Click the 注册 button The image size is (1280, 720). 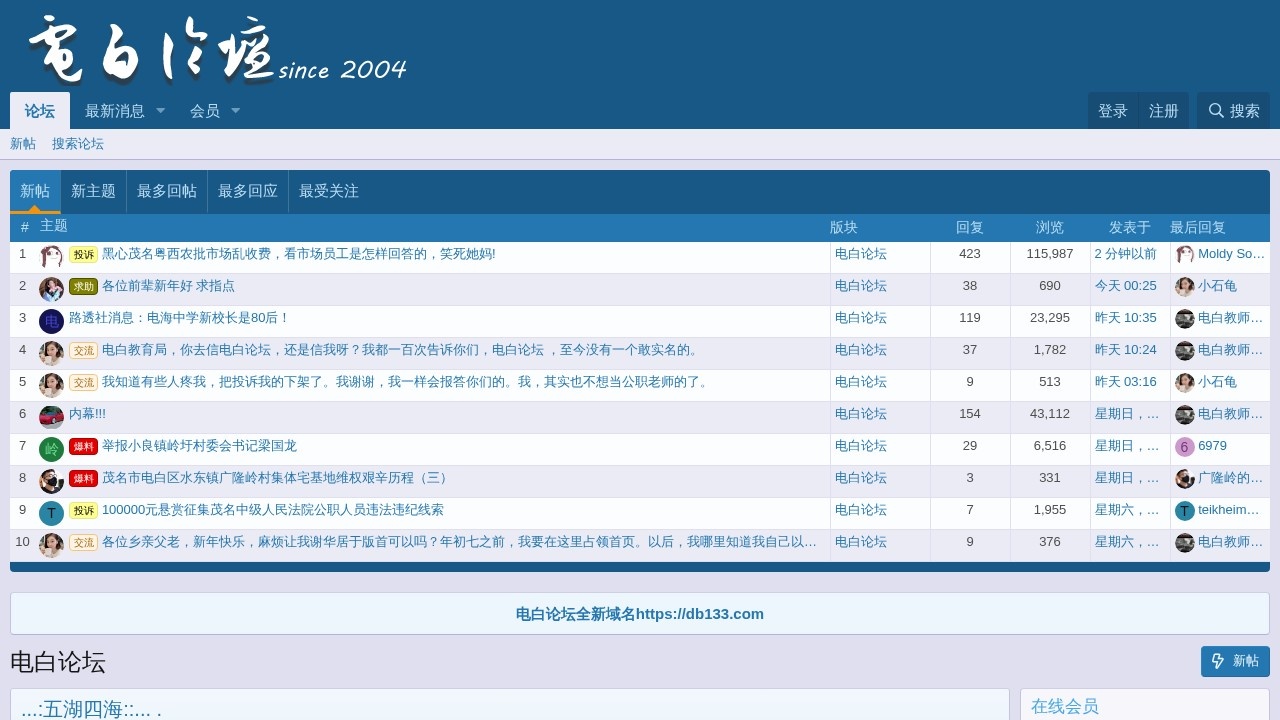(1163, 111)
